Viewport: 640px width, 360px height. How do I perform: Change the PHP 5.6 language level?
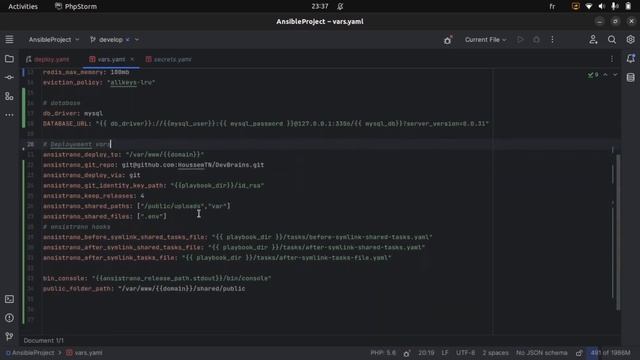383,353
